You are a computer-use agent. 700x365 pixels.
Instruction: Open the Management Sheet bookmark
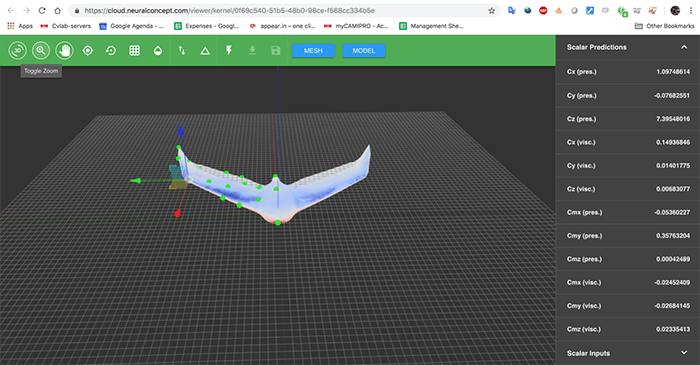431,26
